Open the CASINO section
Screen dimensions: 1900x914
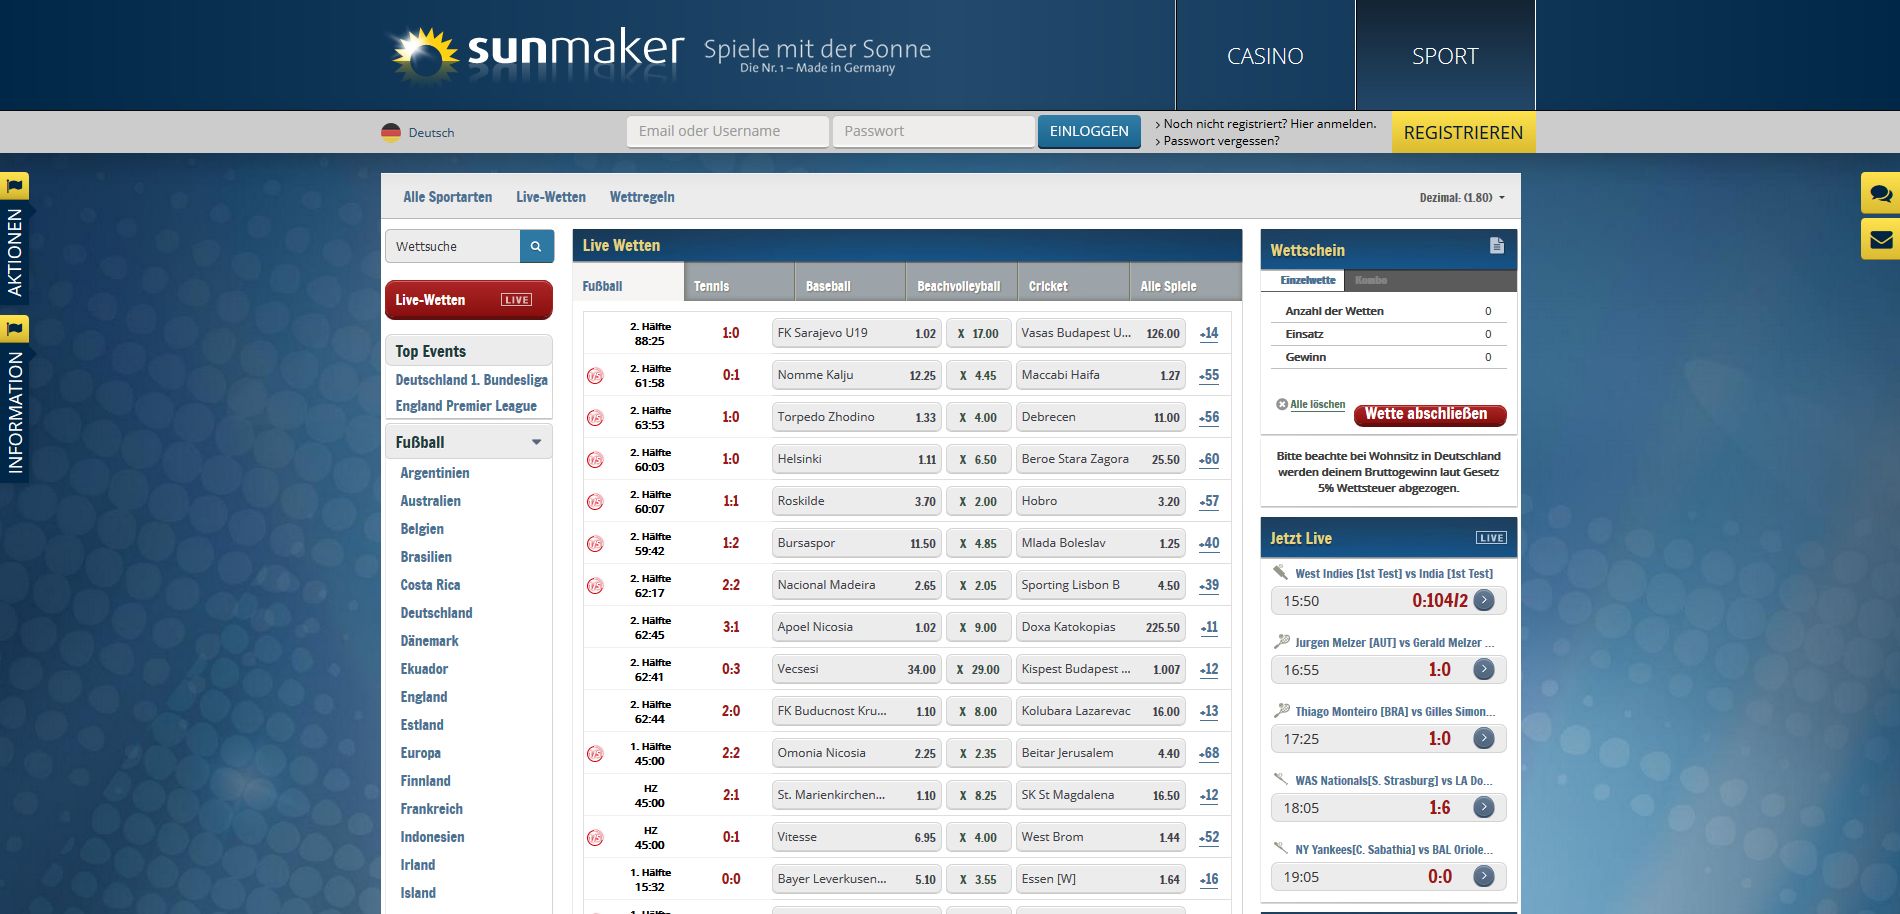pyautogui.click(x=1265, y=56)
